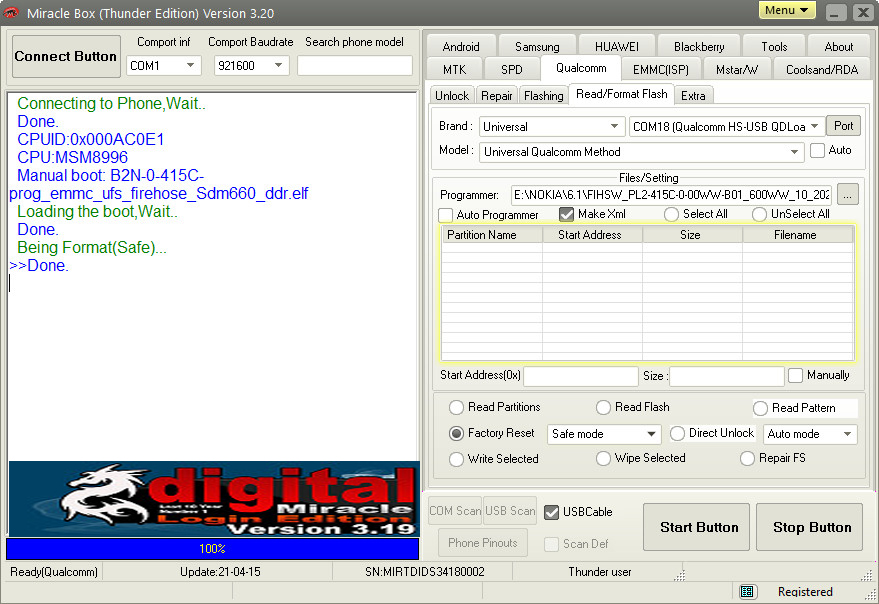Choose the Repair FS option
Screen dimensions: 879x604
(x=747, y=458)
